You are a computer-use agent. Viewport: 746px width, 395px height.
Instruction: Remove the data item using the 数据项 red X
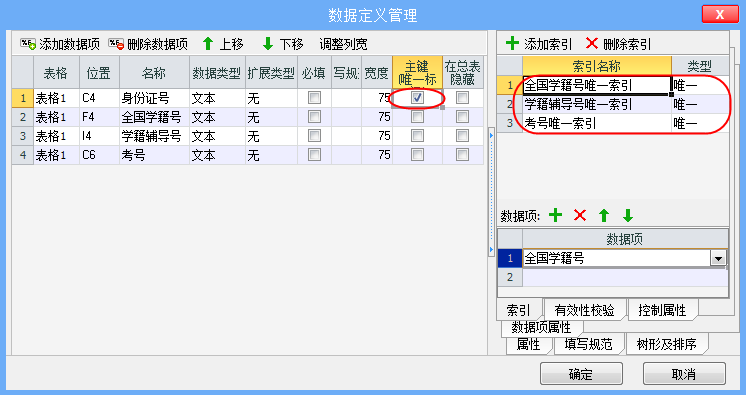coord(580,215)
